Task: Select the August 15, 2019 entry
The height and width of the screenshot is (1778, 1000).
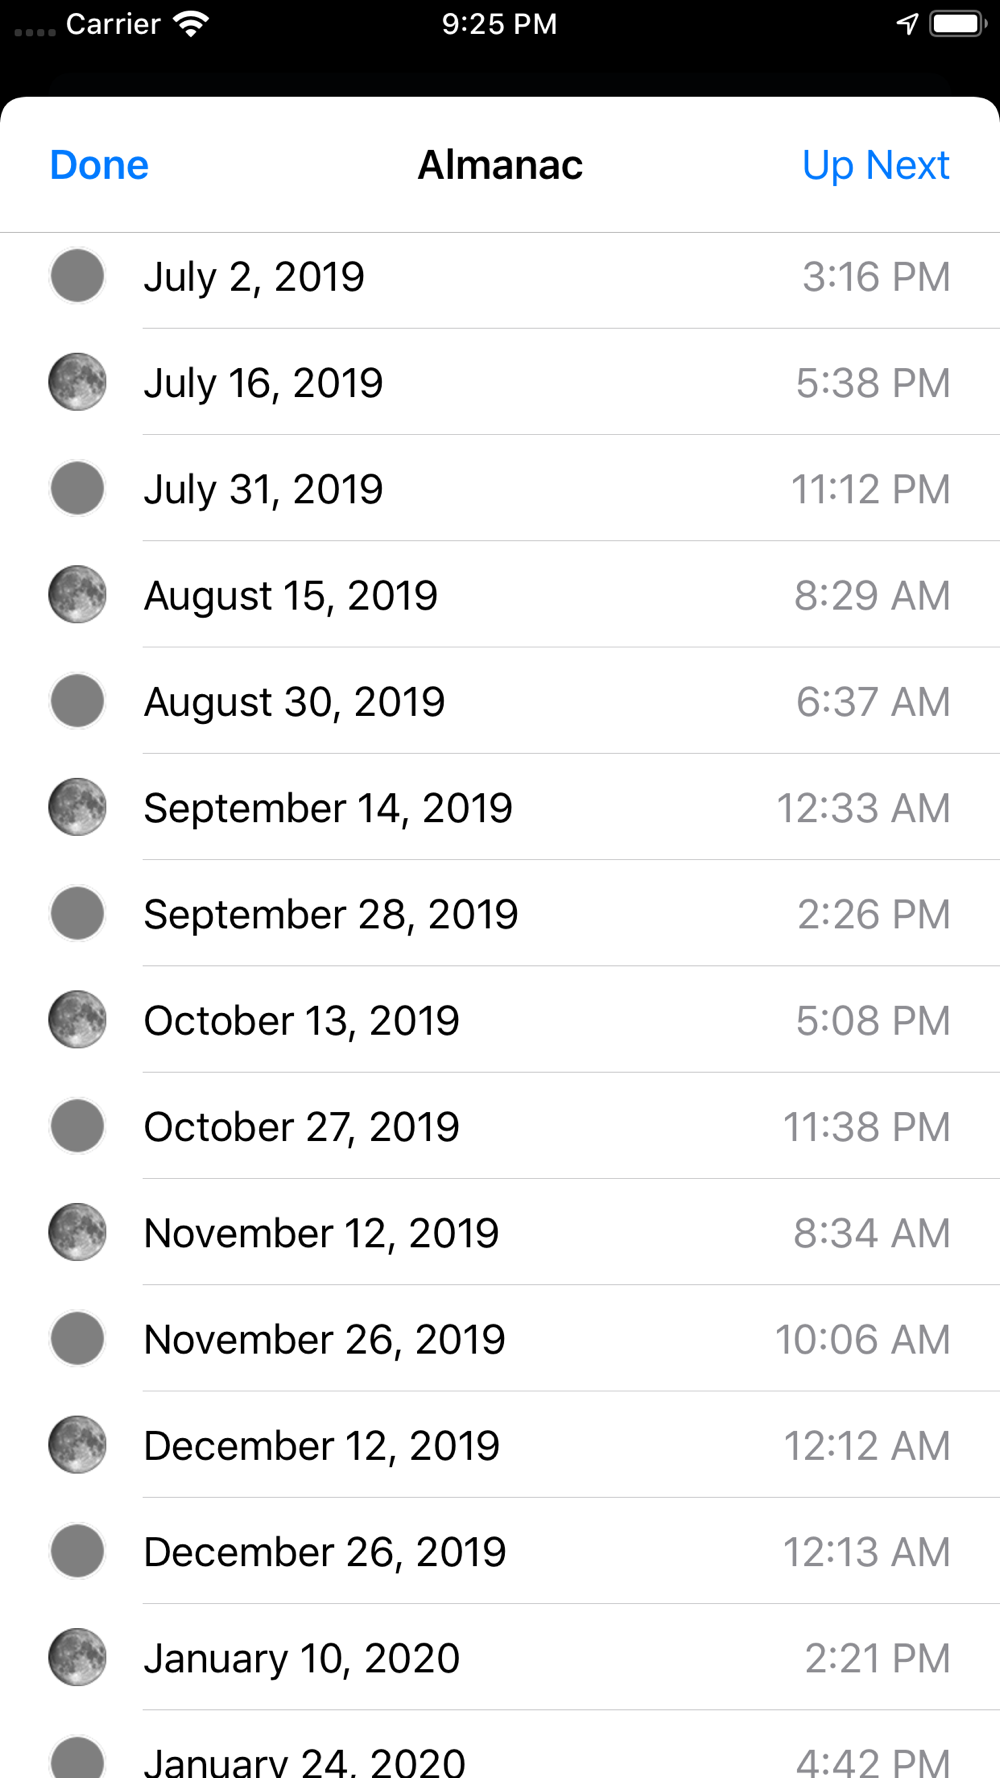Action: [x=500, y=595]
